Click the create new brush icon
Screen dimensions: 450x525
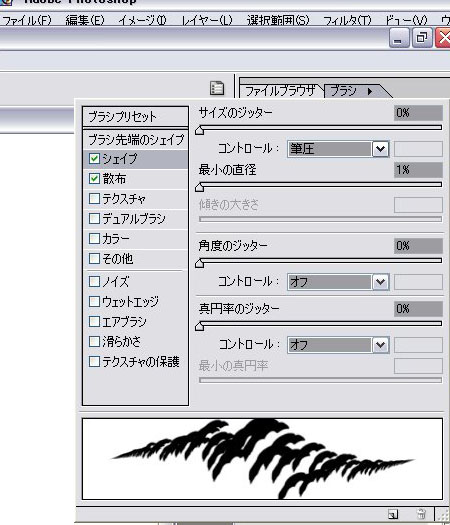(393, 514)
